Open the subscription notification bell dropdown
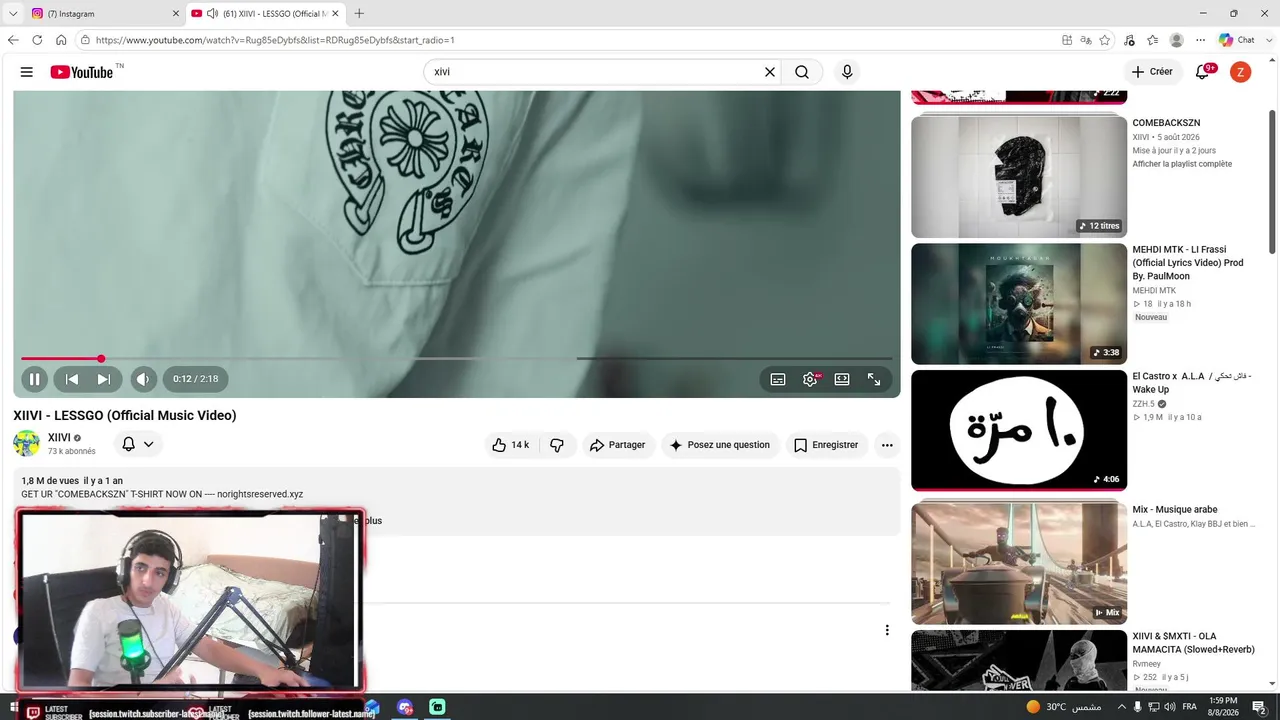1280x720 pixels. pyautogui.click(x=138, y=444)
